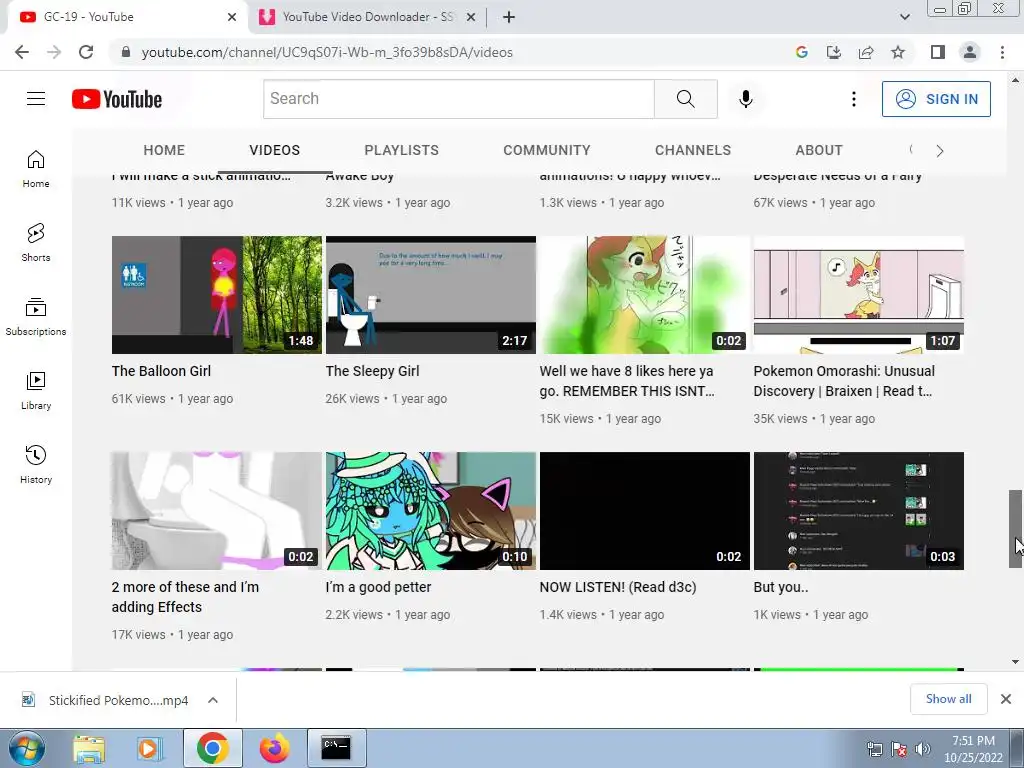The height and width of the screenshot is (768, 1024).
Task: Click the scrollbar down arrow
Action: pyautogui.click(x=1015, y=662)
